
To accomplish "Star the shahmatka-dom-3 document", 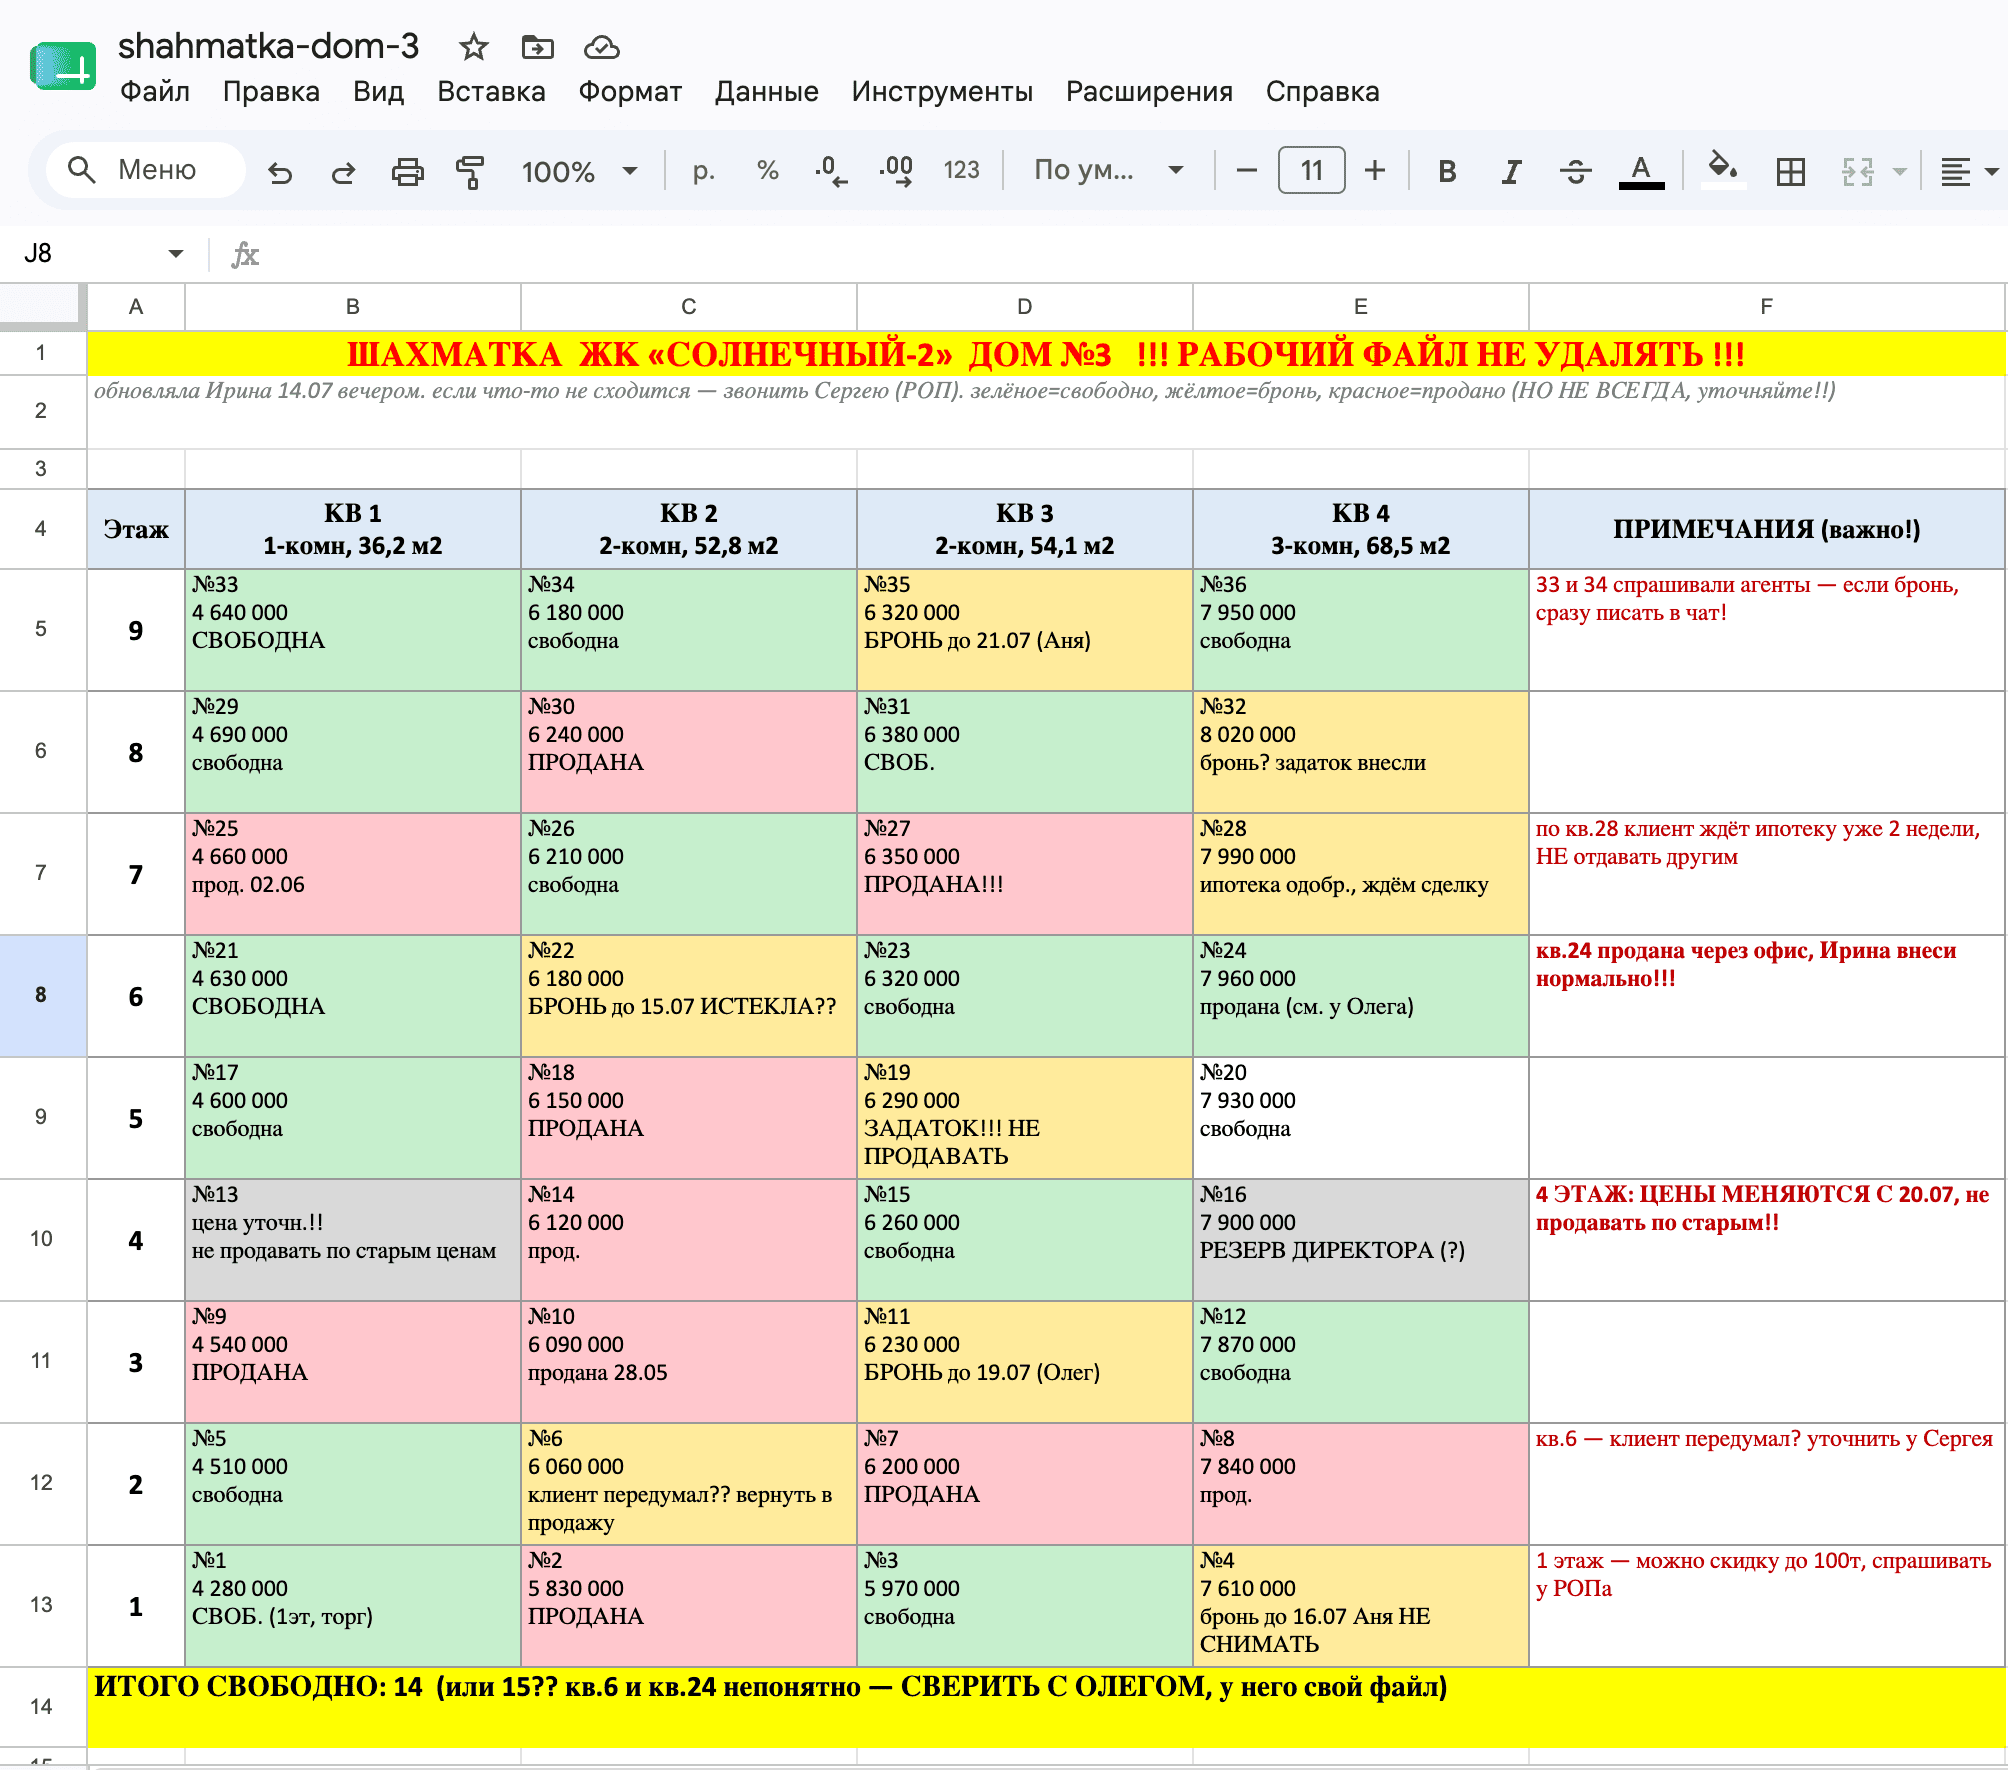I will pos(473,47).
